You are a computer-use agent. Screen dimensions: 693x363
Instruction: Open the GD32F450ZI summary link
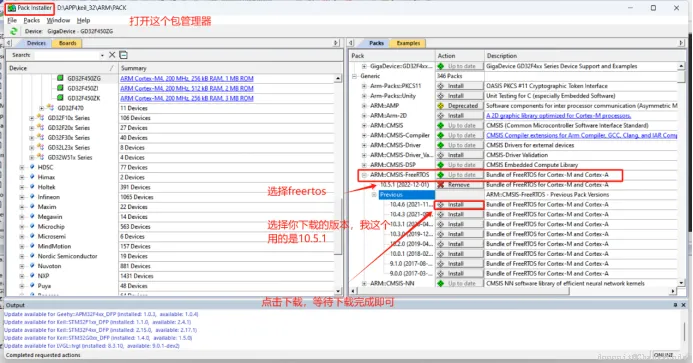click(187, 88)
